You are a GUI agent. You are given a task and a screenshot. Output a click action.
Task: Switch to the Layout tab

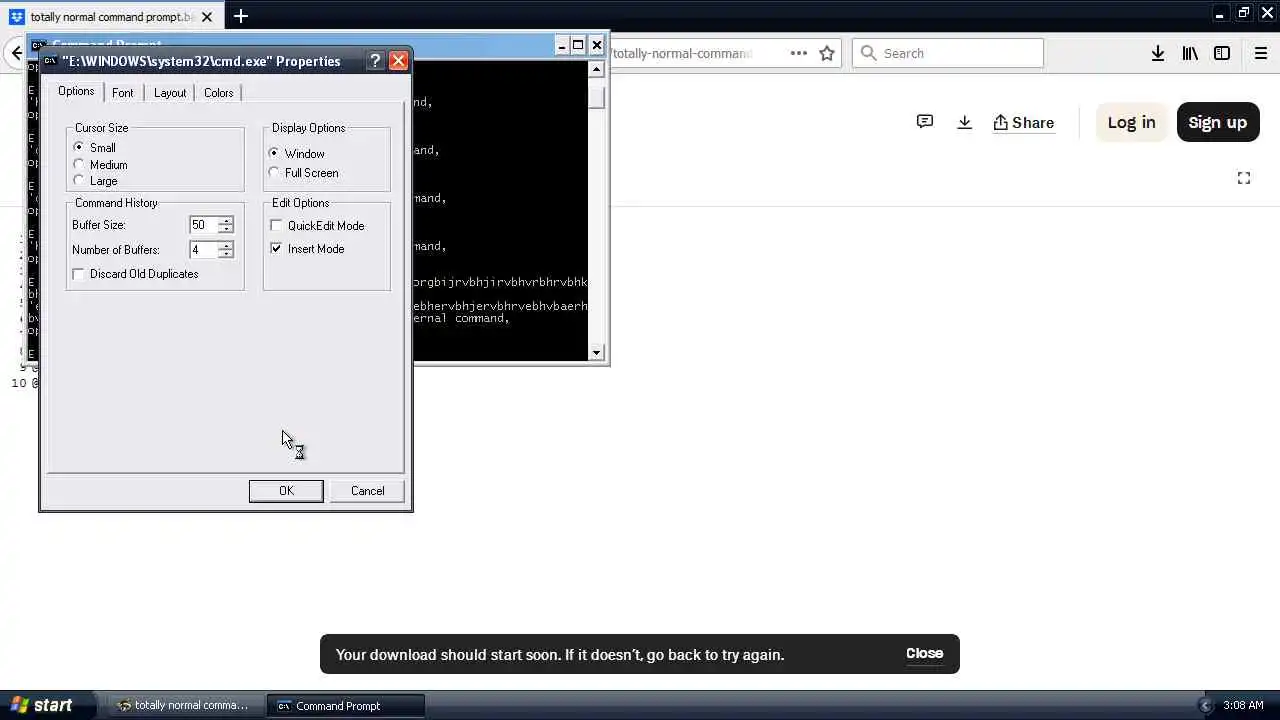(170, 93)
